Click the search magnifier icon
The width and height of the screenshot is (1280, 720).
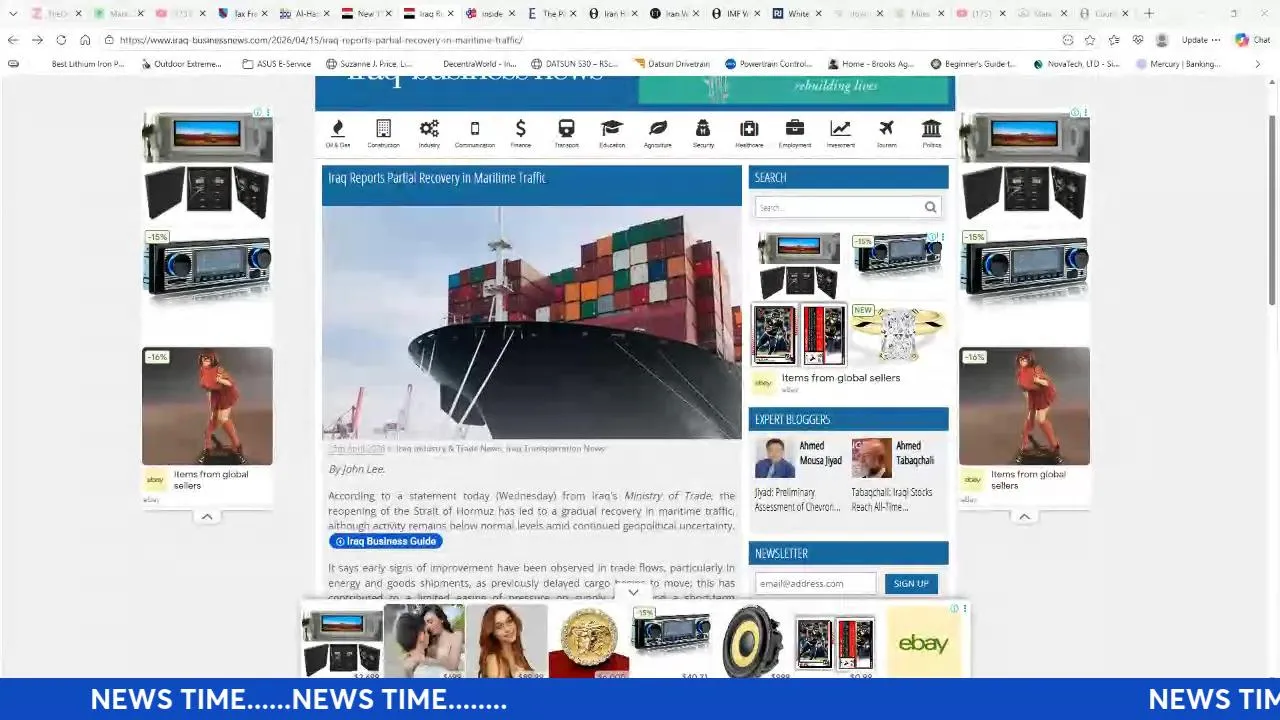pos(930,207)
